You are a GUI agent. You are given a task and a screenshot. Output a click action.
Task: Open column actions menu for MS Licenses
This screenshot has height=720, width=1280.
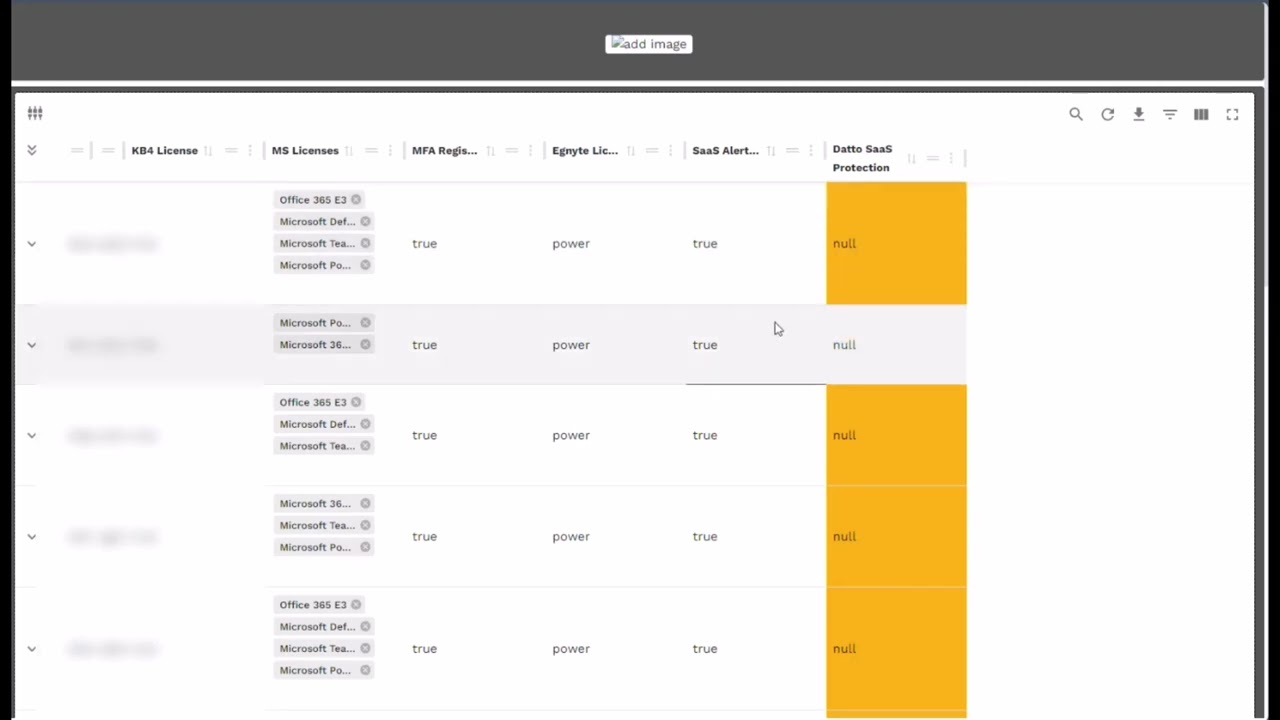pyautogui.click(x=391, y=151)
